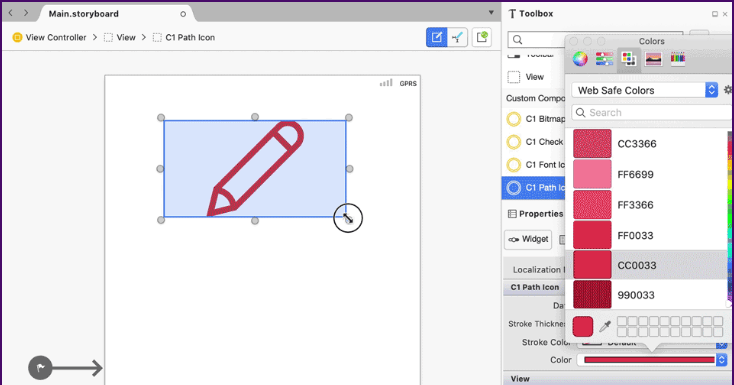The image size is (734, 385).
Task: Switch to the Widget properties tab
Action: tap(528, 239)
